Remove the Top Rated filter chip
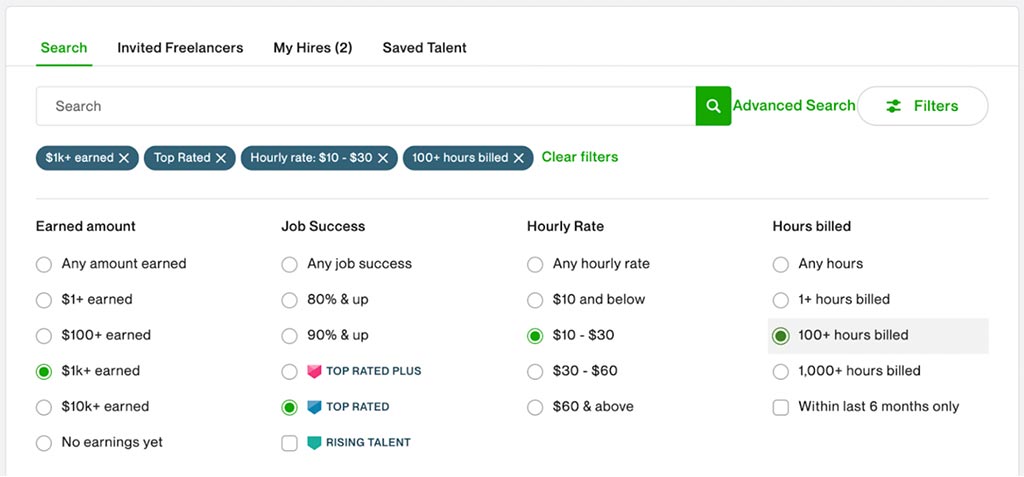The height and width of the screenshot is (477, 1024). [221, 158]
